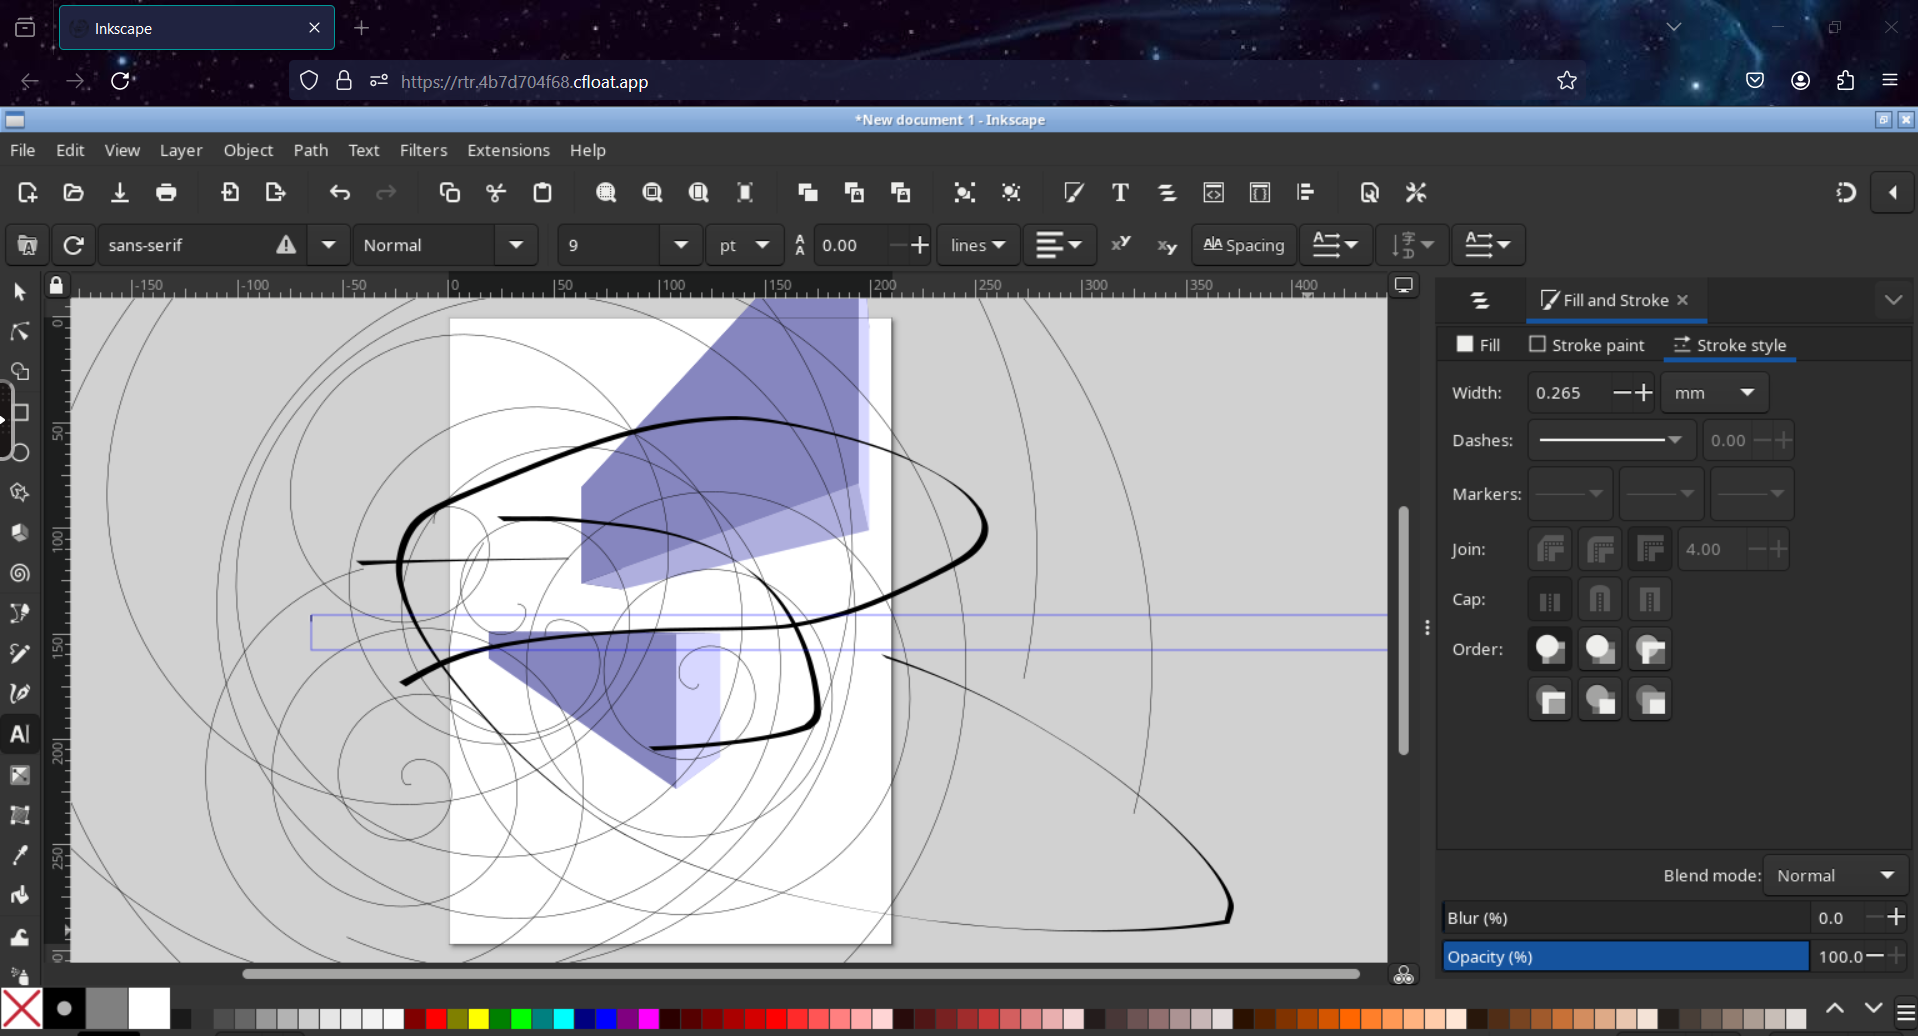Increase letter spacing with plus button
This screenshot has height=1036, width=1918.
(x=920, y=245)
